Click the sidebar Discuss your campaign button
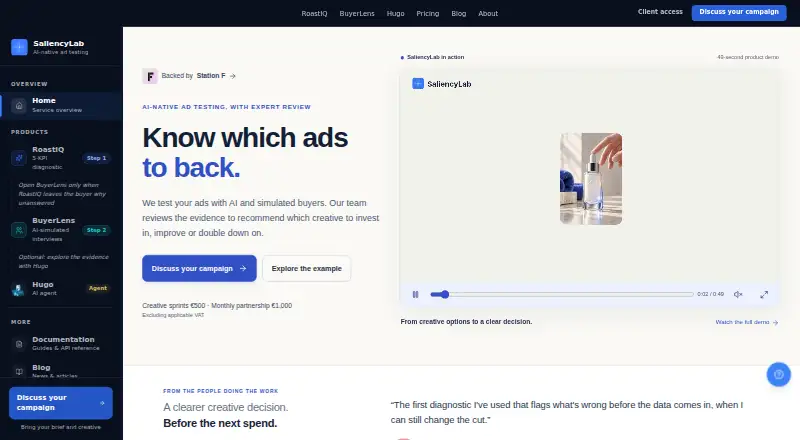The height and width of the screenshot is (440, 800). click(61, 403)
